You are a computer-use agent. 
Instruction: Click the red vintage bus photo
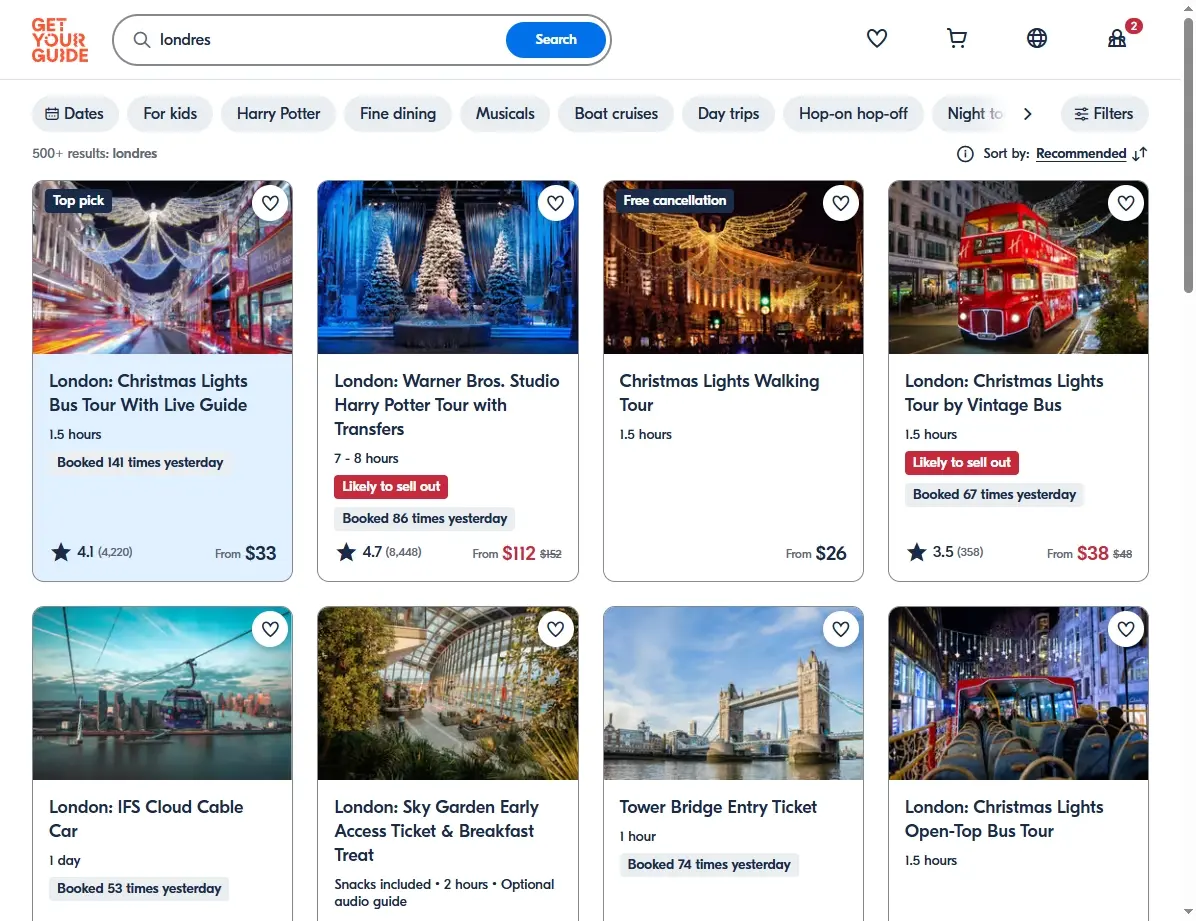tap(1018, 267)
